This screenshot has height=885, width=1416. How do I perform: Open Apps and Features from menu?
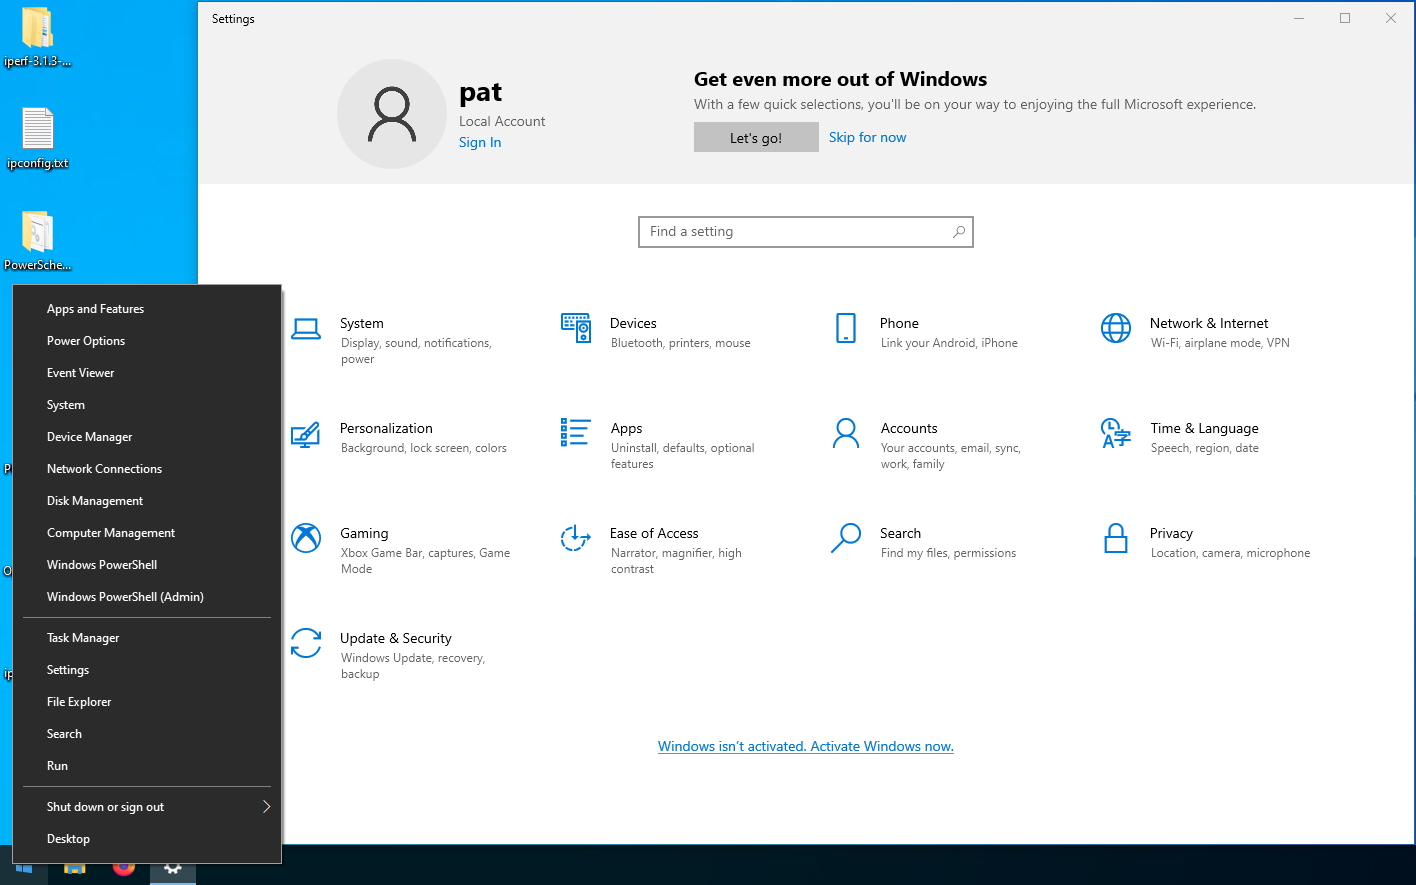pos(147,309)
